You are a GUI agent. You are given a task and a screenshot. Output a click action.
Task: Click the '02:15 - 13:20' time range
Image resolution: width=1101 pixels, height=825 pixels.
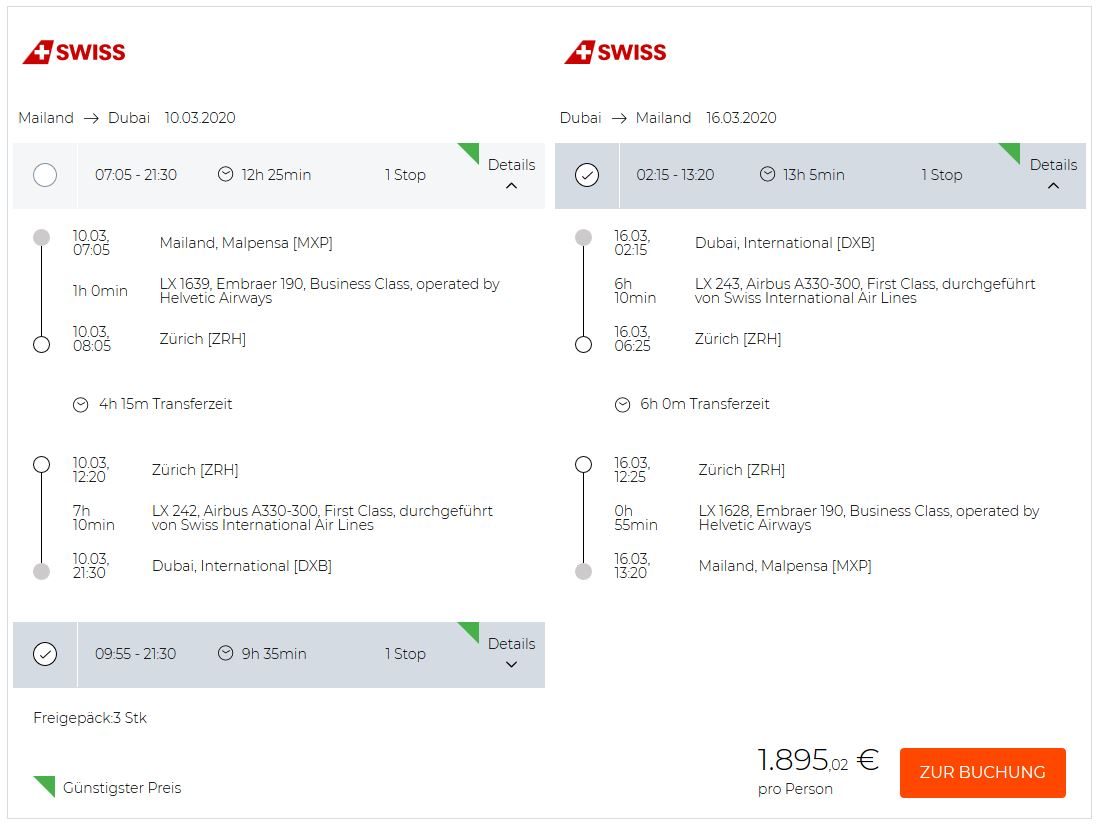(675, 175)
